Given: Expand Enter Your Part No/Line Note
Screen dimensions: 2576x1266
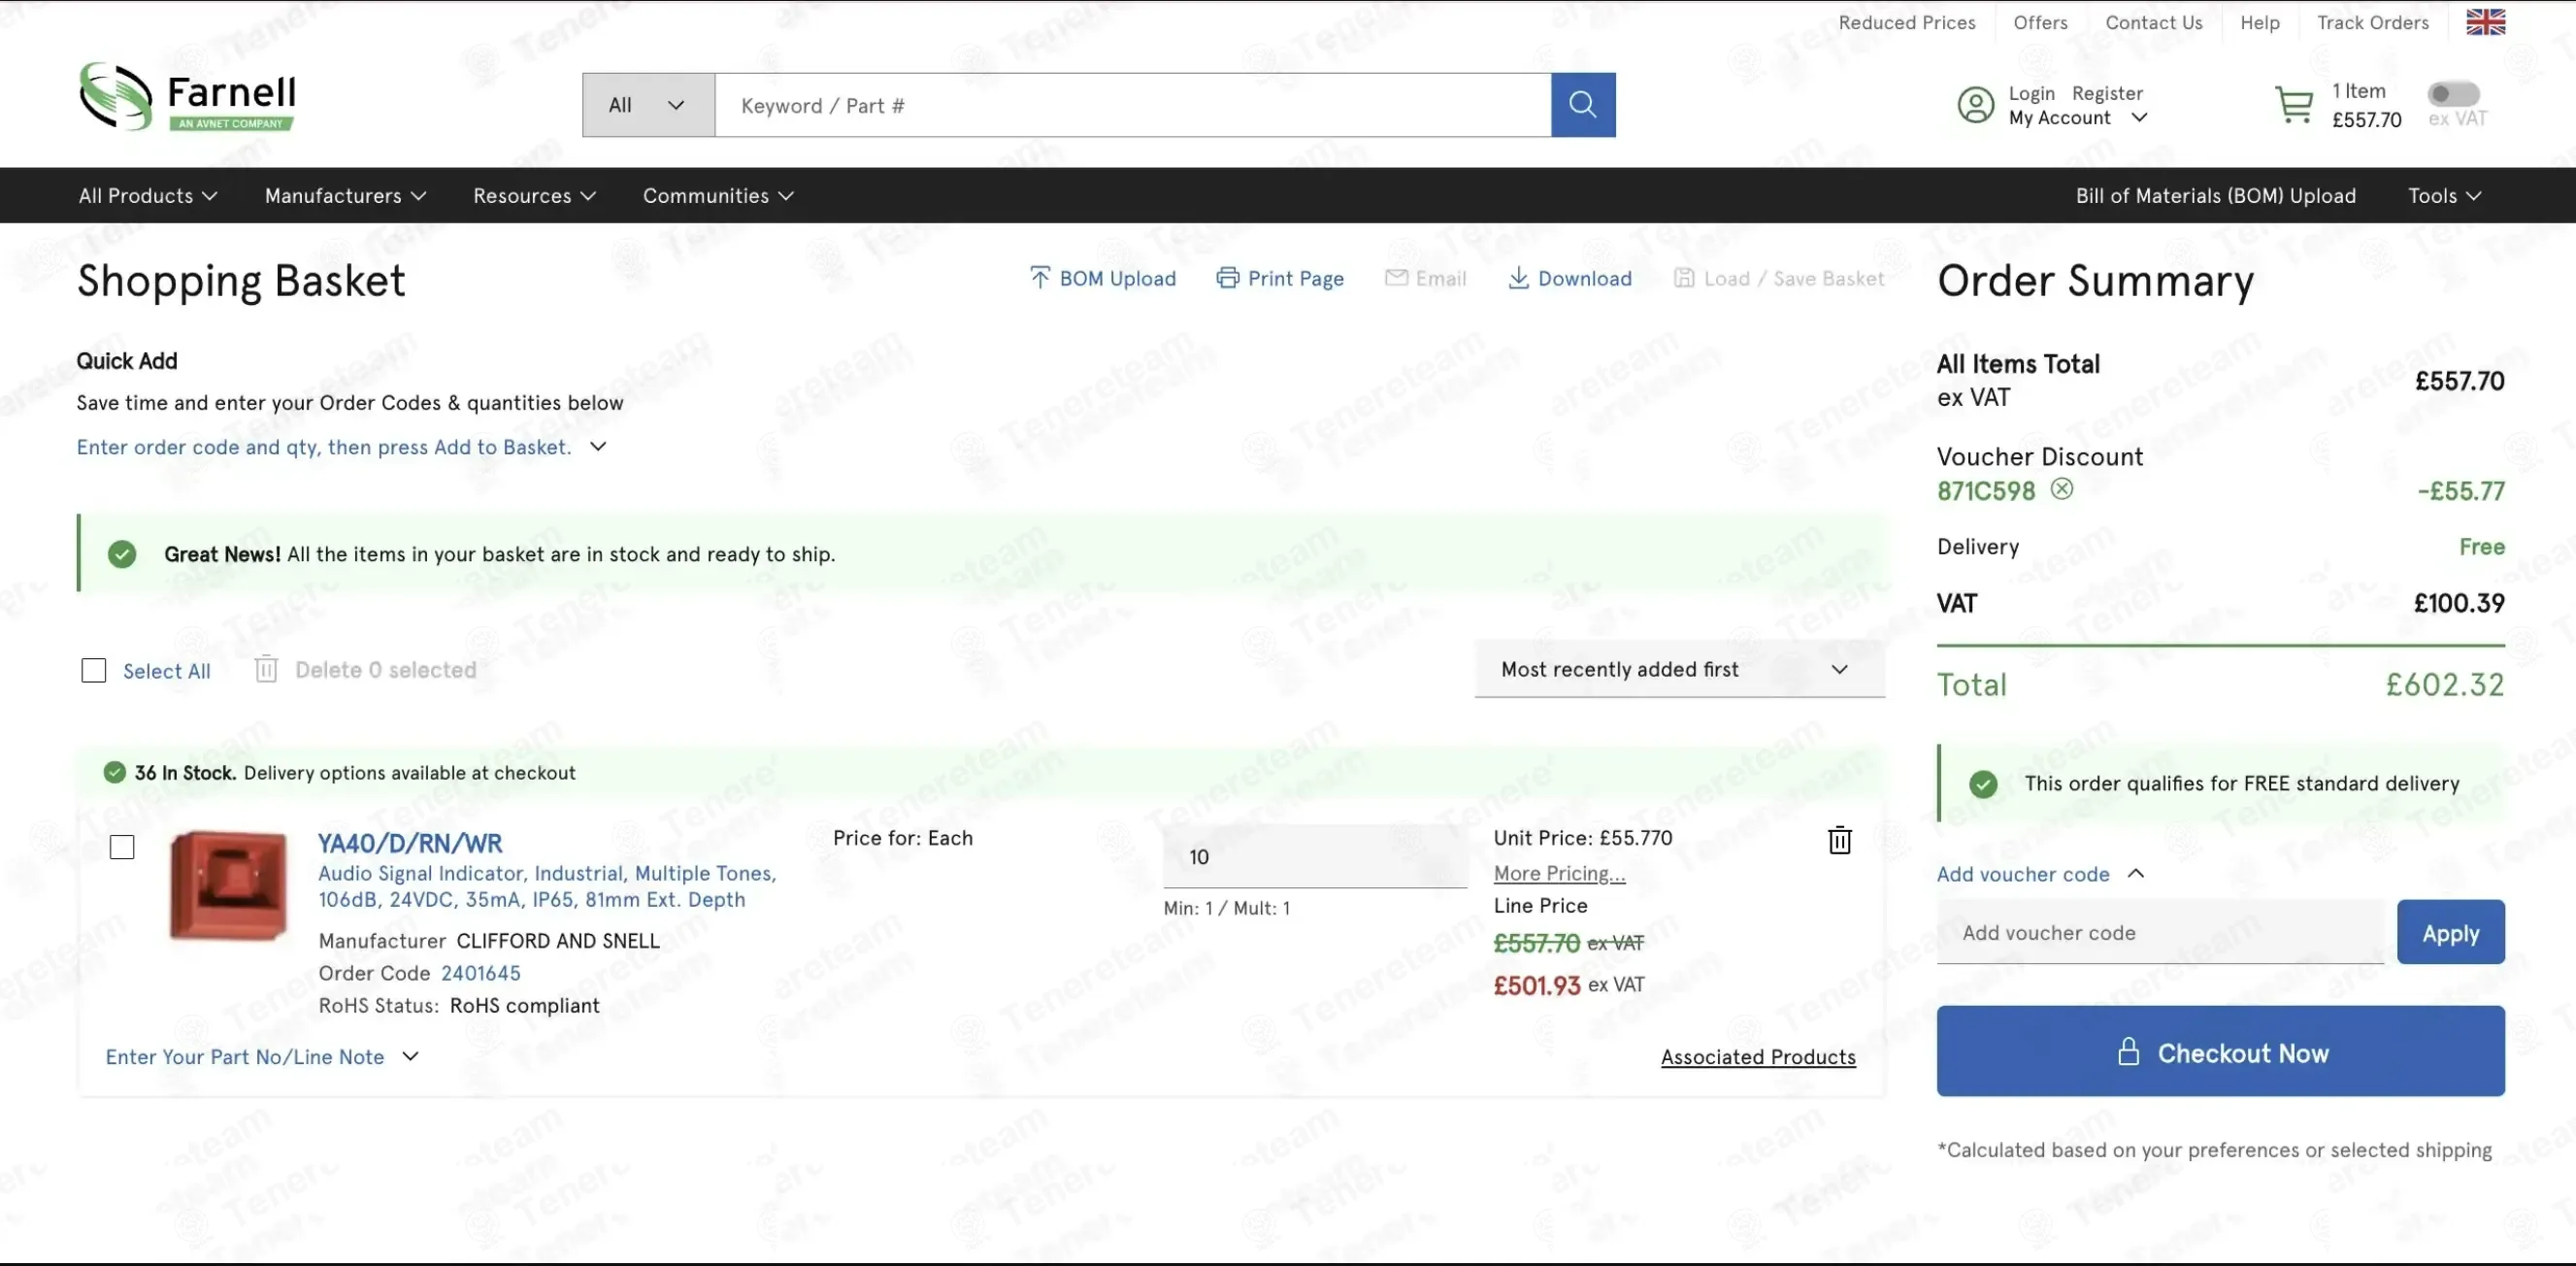Looking at the screenshot, I should (x=262, y=1057).
